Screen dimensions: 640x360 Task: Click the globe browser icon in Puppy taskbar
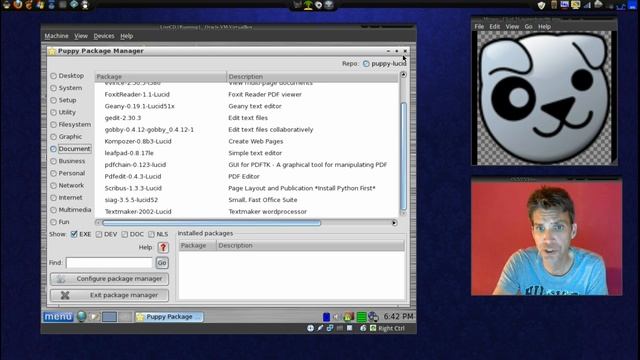pos(81,316)
